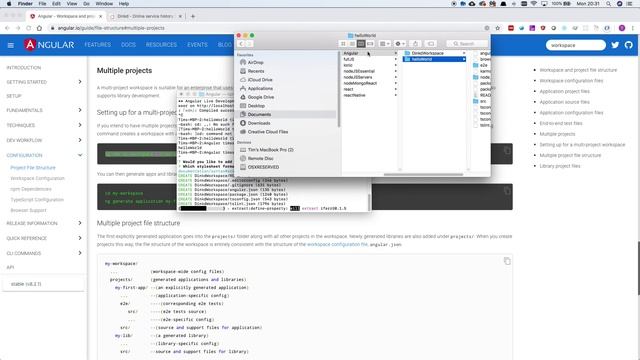Expand Release Information docs section
Image resolution: width=640 pixels, height=360 pixels.
(80, 223)
